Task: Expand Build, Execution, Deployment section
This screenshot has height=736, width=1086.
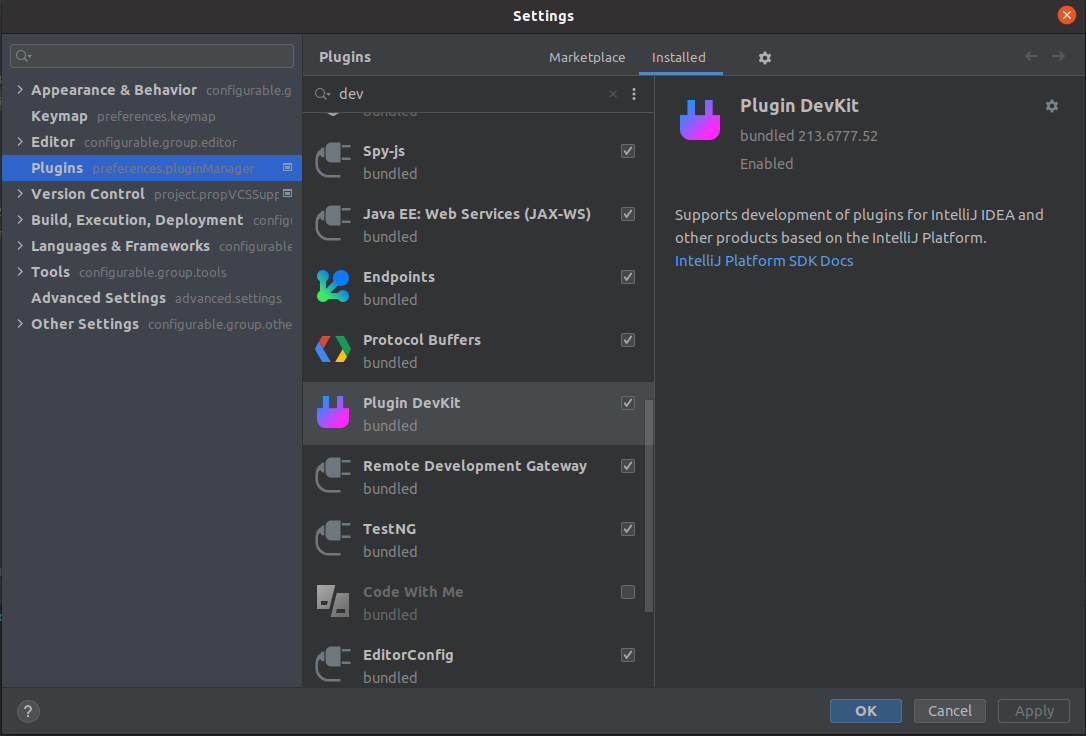Action: (20, 220)
